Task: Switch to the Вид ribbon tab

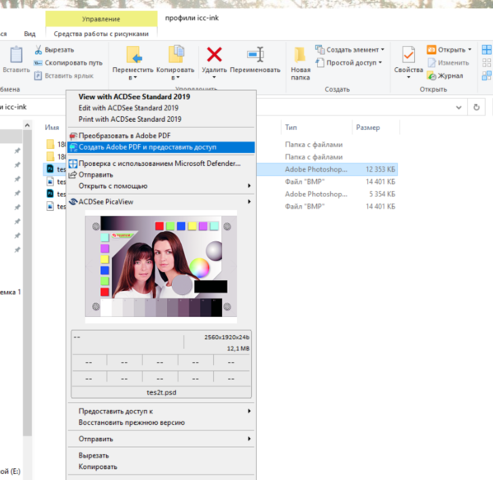Action: 30,34
